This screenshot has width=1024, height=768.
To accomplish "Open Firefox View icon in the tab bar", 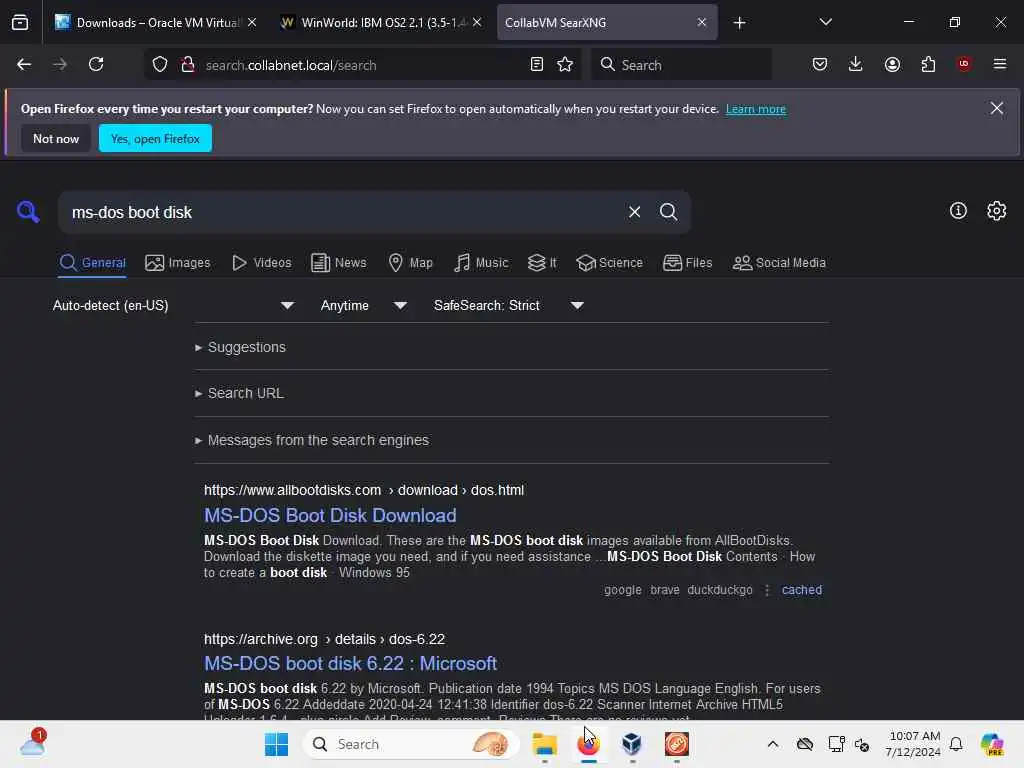I will click(20, 23).
